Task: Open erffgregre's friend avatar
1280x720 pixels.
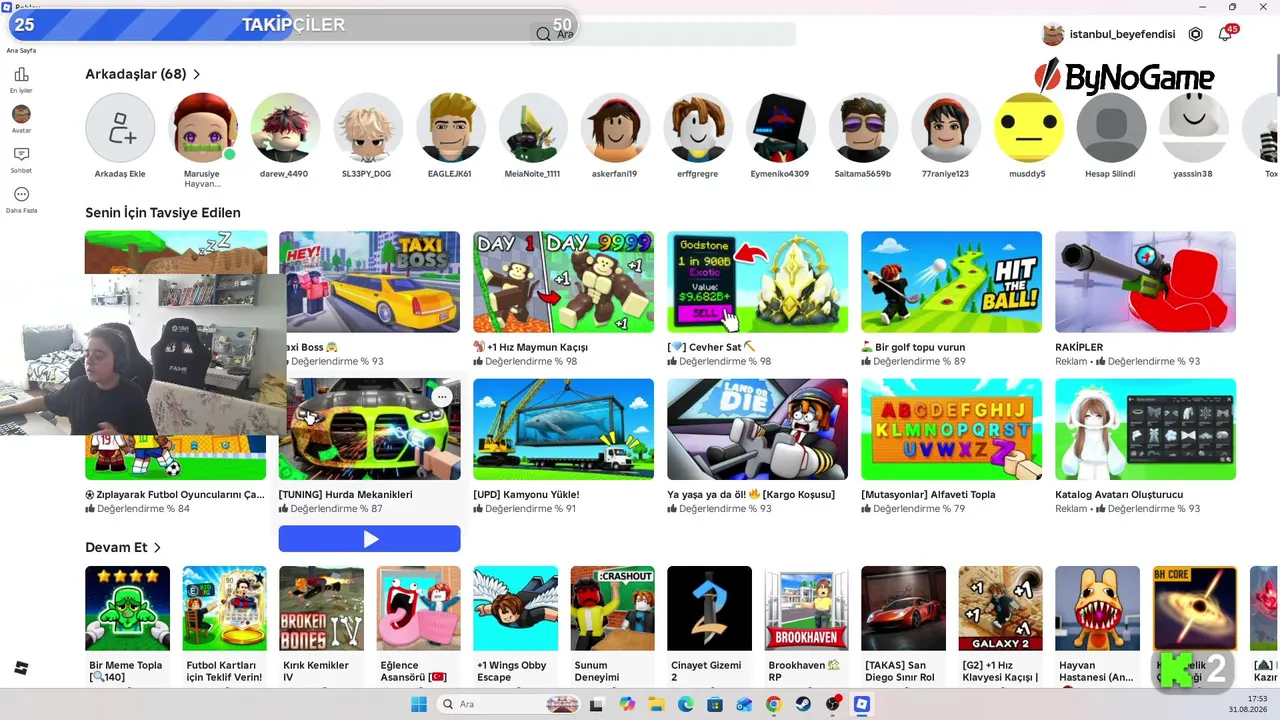Action: (x=698, y=128)
